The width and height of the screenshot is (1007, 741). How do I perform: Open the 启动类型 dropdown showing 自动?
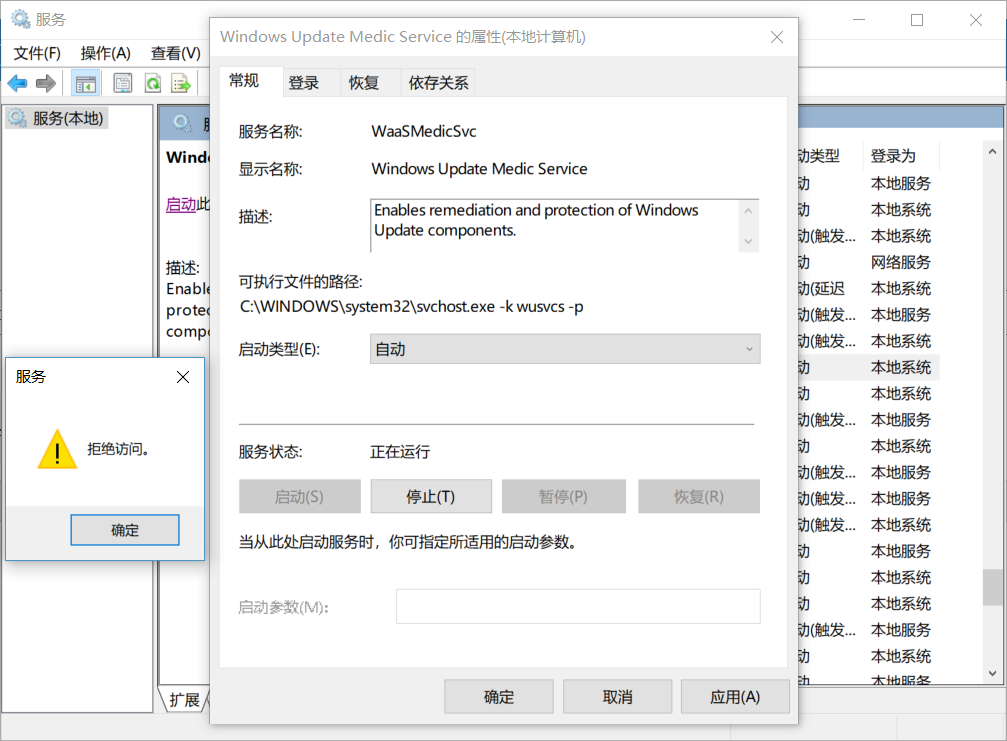click(565, 349)
